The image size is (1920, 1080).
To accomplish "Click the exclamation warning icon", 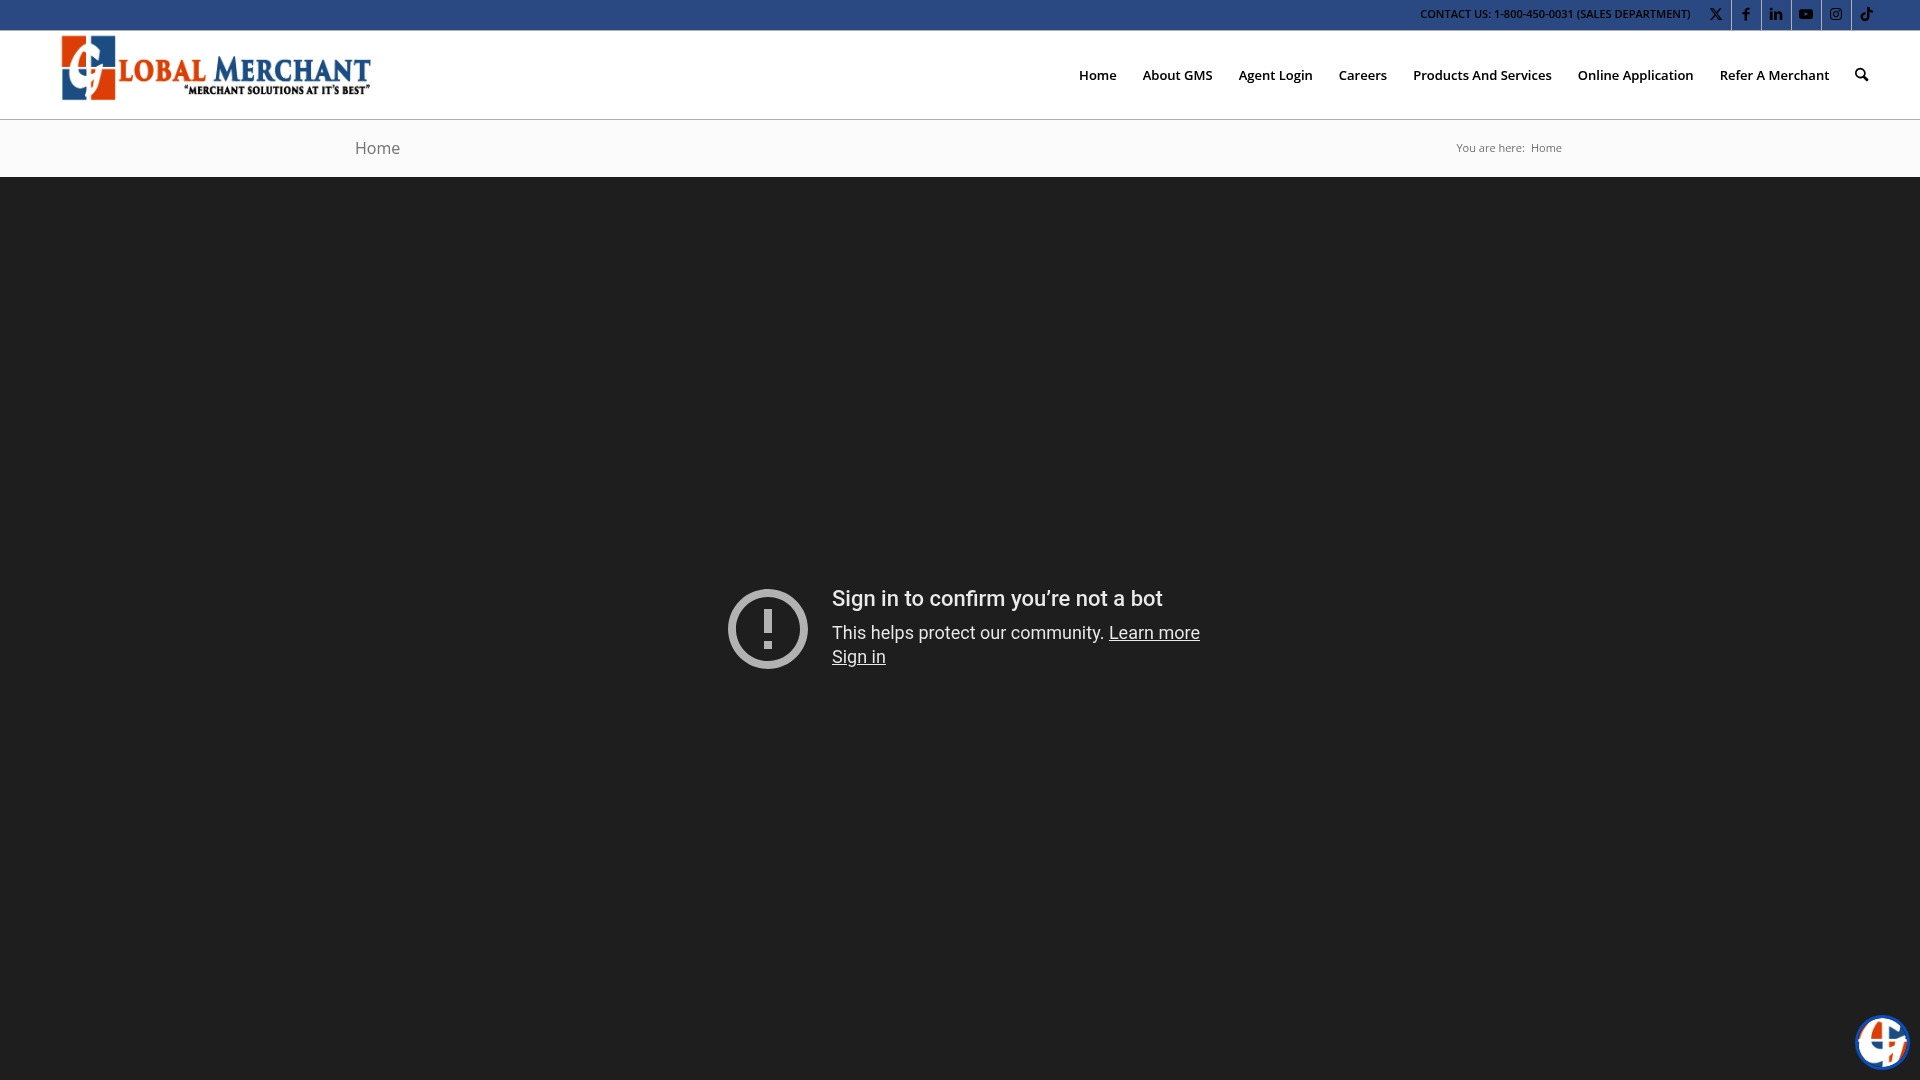I will pos(768,629).
